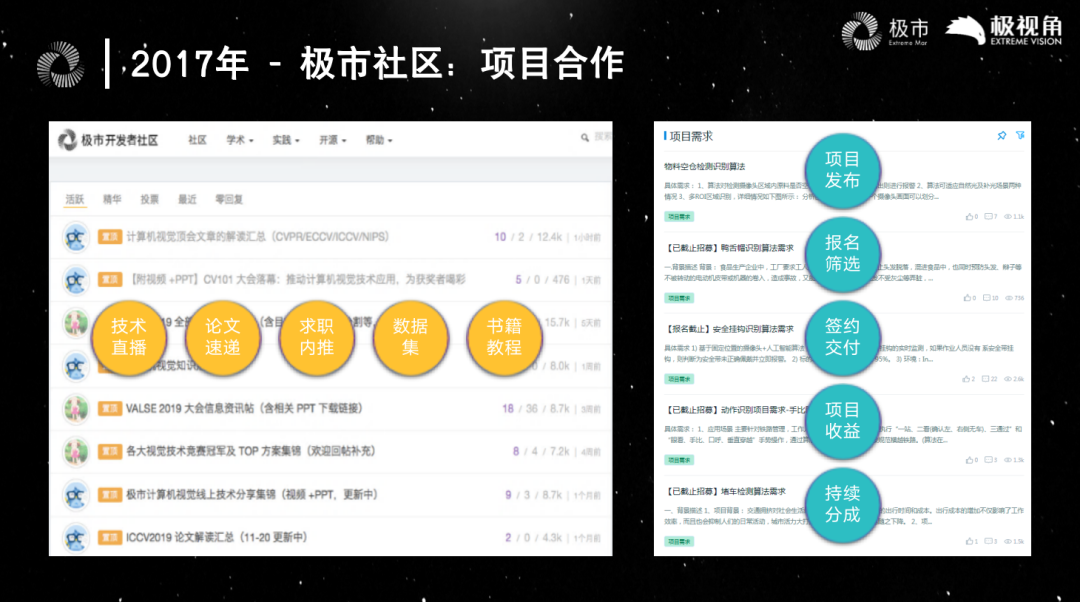This screenshot has height=602, width=1080.
Task: Click author avatar of VALSE 2019 post
Action: tap(76, 409)
